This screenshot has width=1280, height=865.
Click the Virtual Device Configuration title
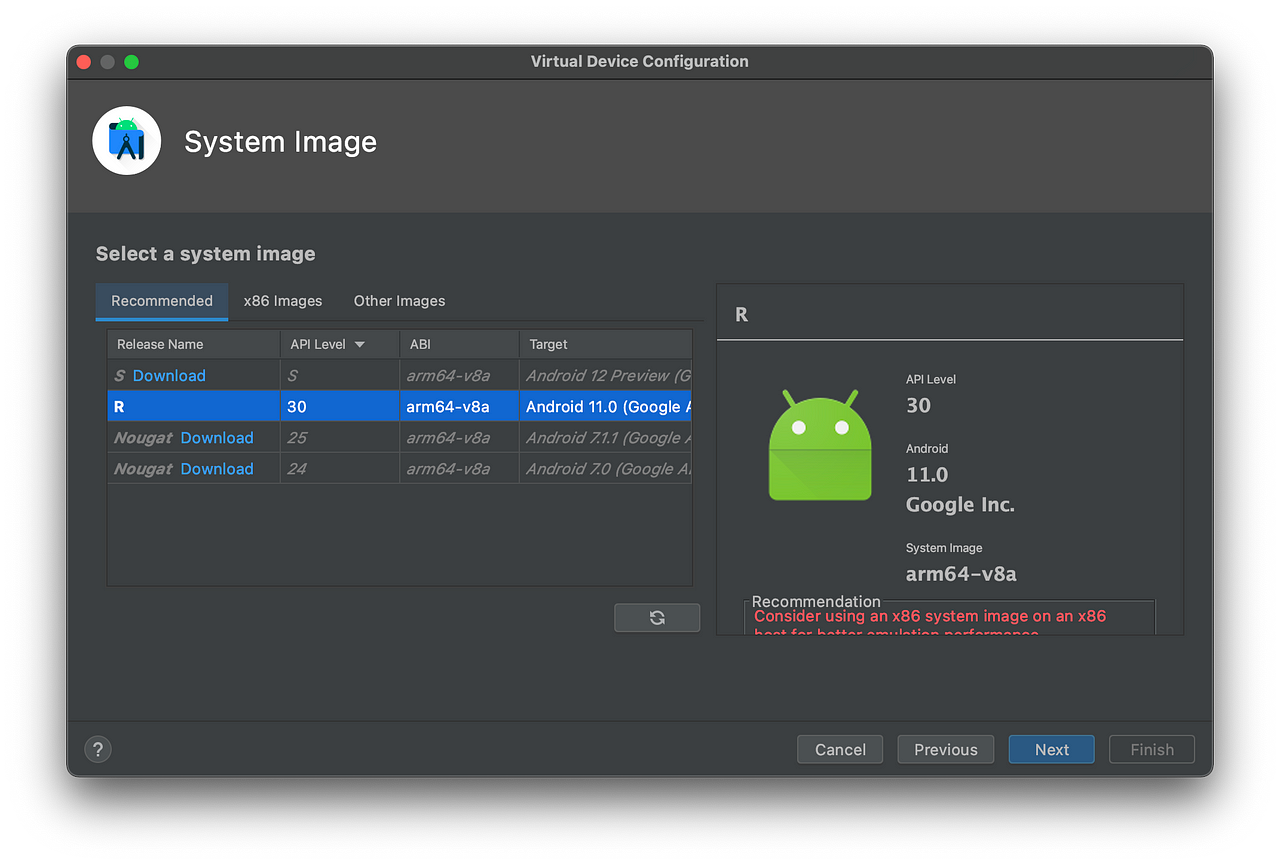[640, 61]
